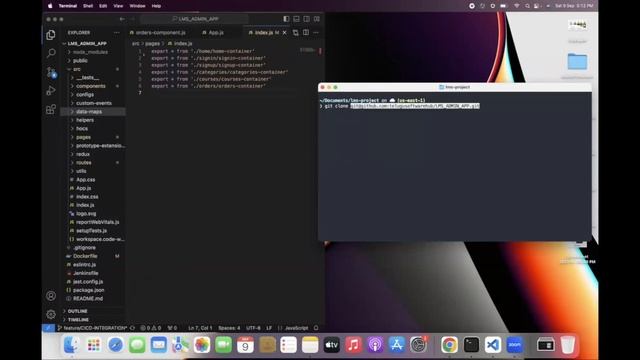Image resolution: width=640 pixels, height=360 pixels.
Task: Open errors and warnings in status bar
Action: tap(151, 328)
